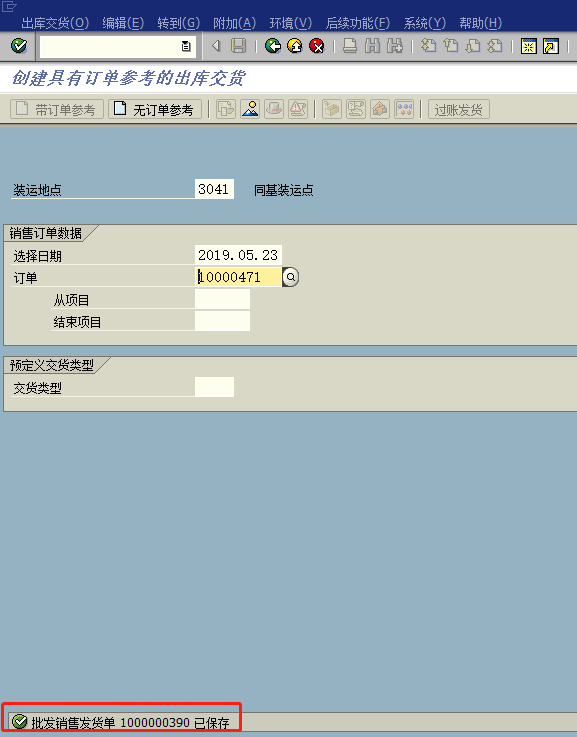Click the 选择日期 field label
577x737 pixels.
[38, 256]
